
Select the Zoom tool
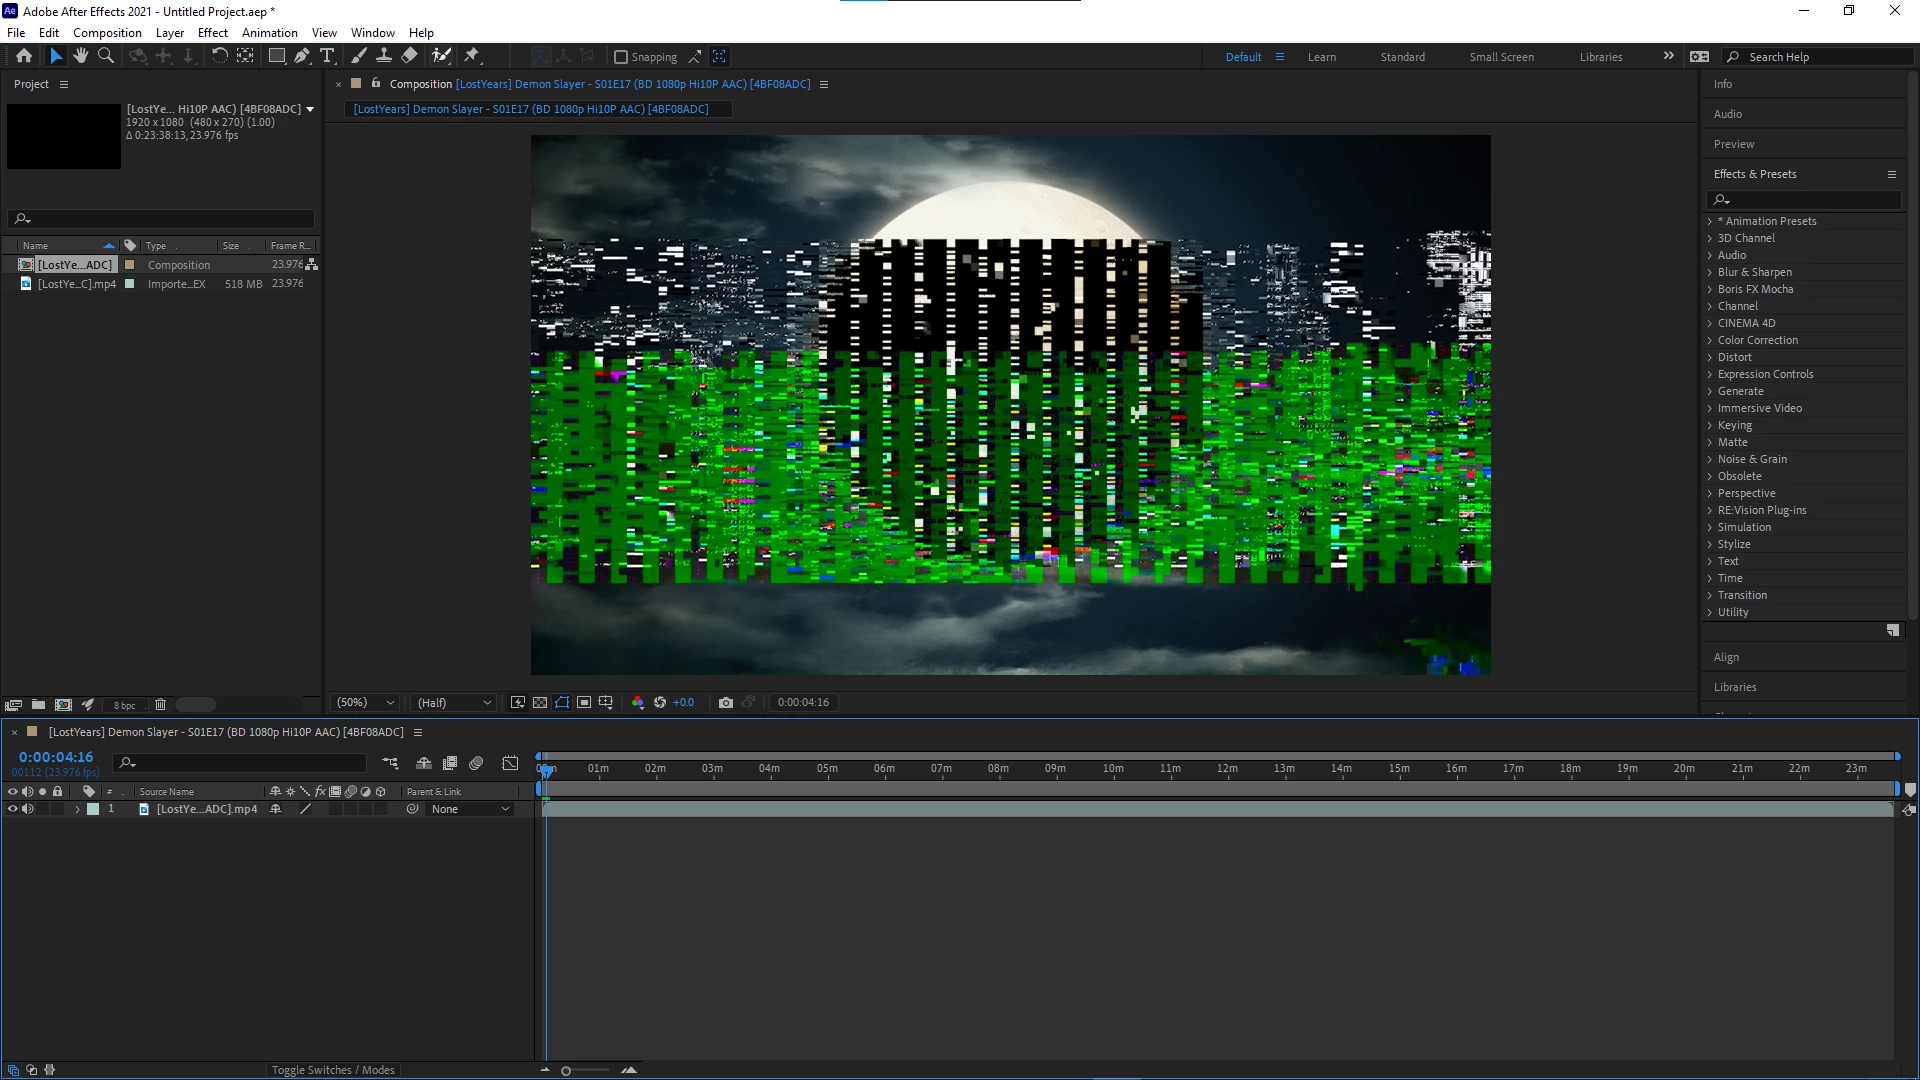[106, 56]
